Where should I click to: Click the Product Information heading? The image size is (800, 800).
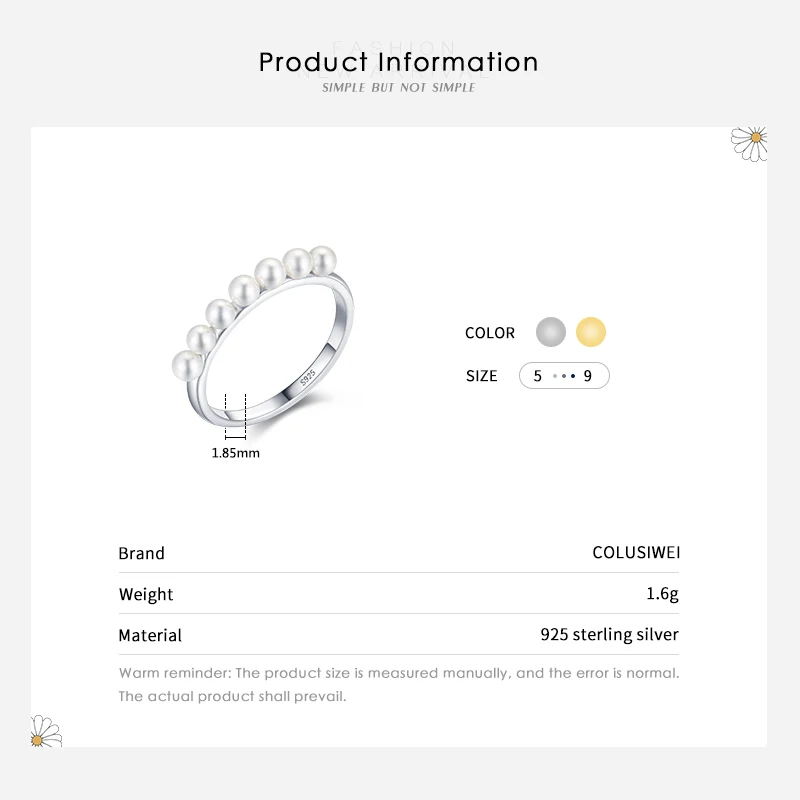click(399, 62)
